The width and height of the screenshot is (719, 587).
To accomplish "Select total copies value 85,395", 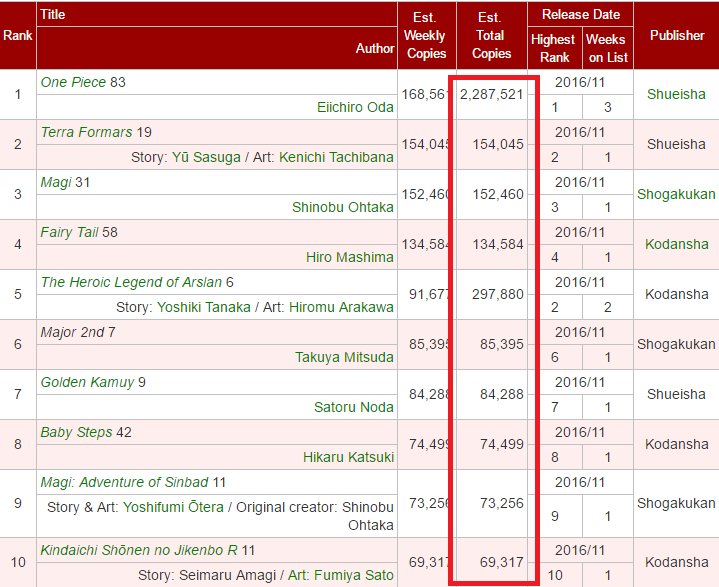I will pos(502,344).
